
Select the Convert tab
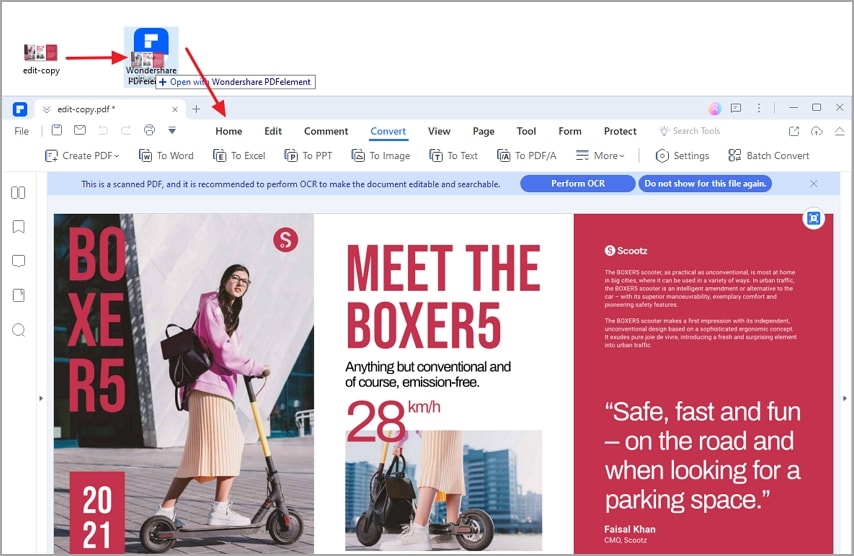[388, 131]
